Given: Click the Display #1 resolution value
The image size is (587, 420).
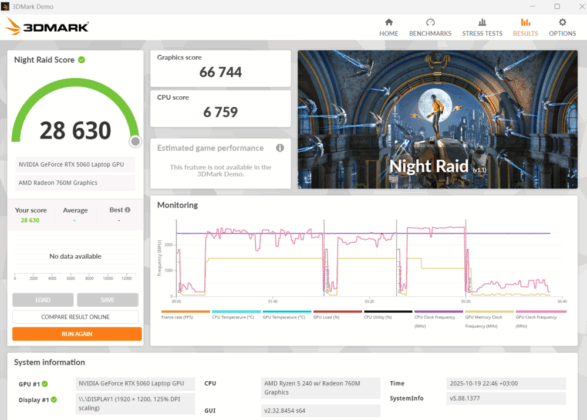Looking at the screenshot, I should (135, 404).
